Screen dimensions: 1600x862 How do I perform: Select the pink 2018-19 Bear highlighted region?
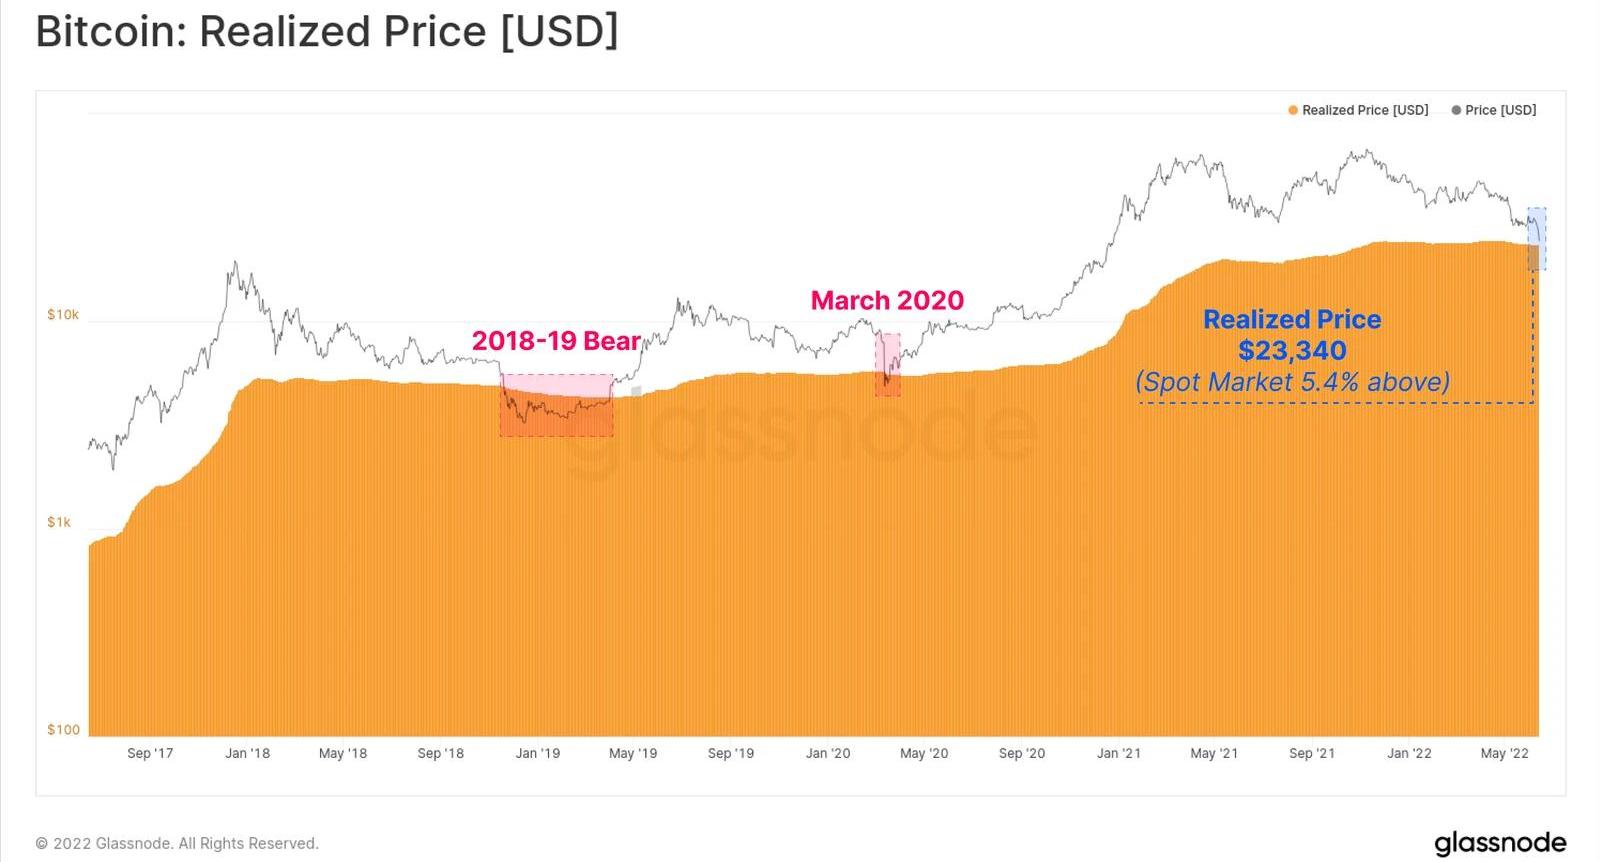click(x=557, y=405)
